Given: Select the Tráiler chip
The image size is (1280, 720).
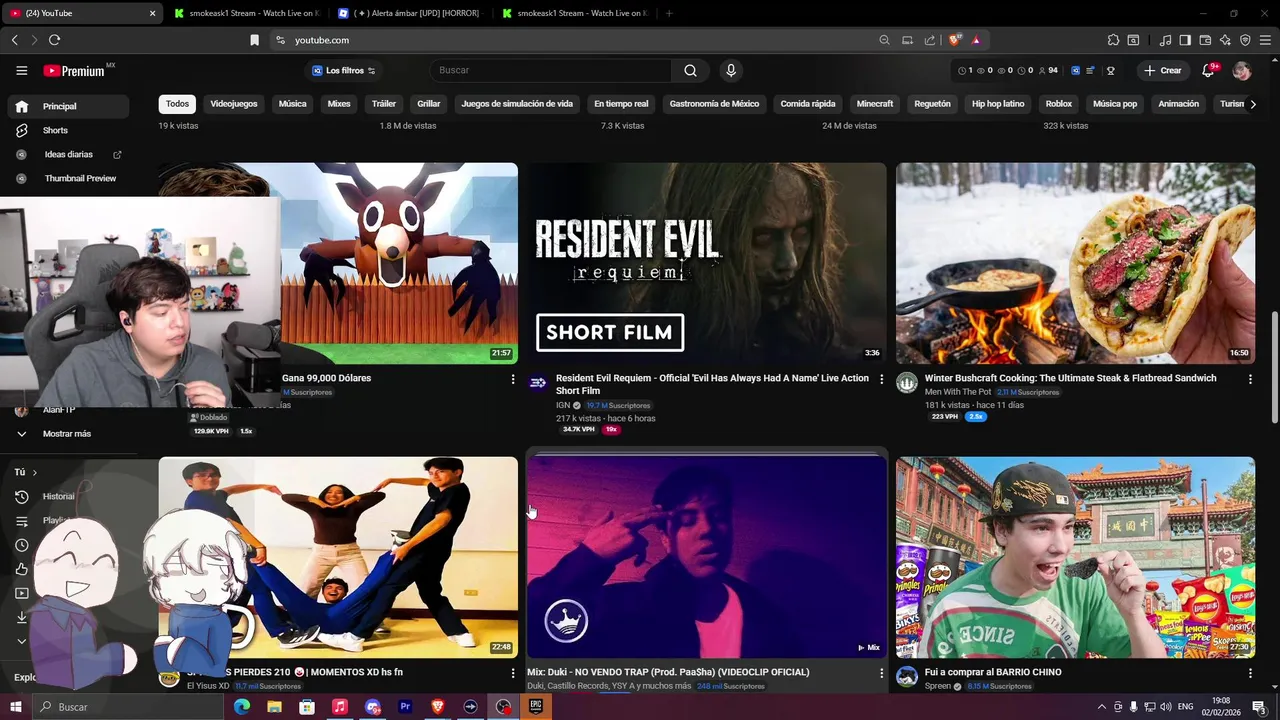Looking at the screenshot, I should pyautogui.click(x=384, y=104).
